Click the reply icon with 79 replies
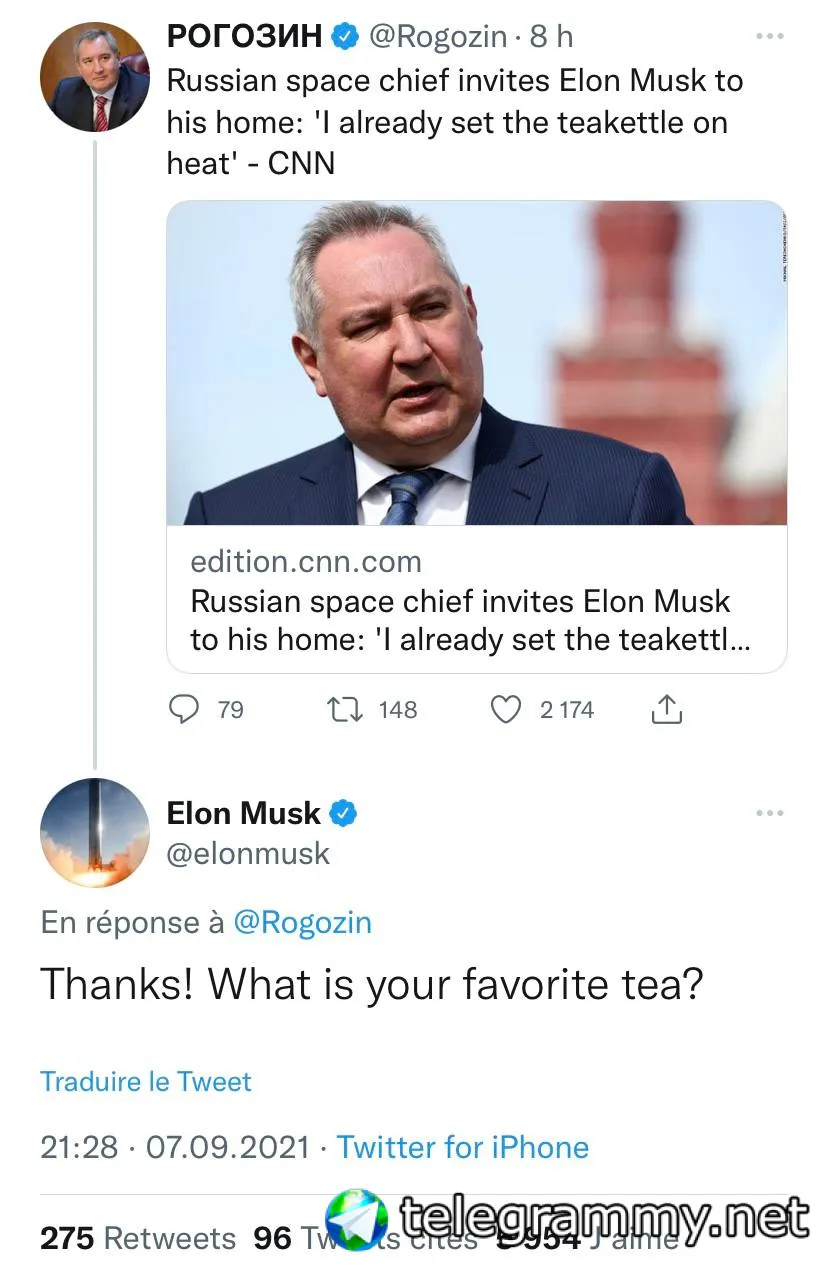This screenshot has width=828, height=1280. [184, 709]
